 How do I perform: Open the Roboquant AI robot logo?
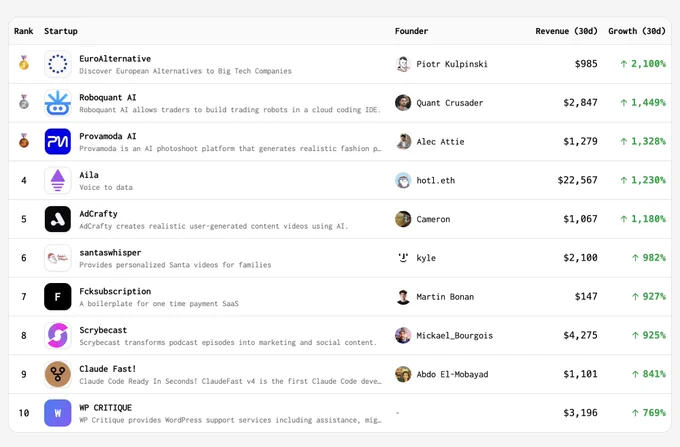coord(58,103)
